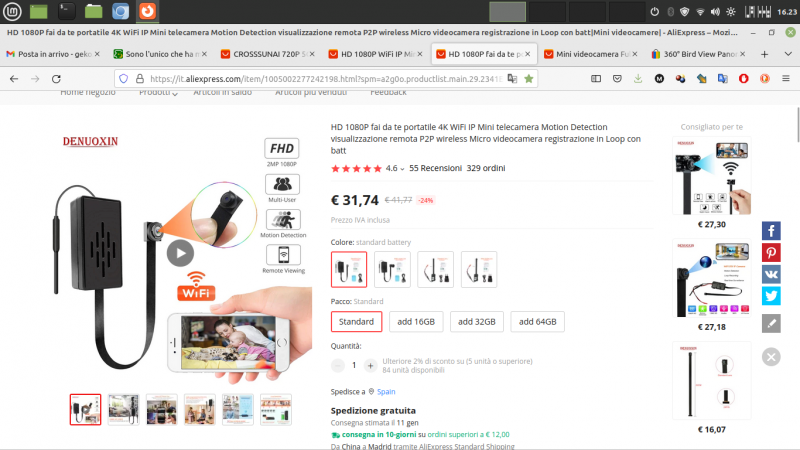Open Firefox hamburger application menu
The image size is (800, 450).
click(786, 79)
